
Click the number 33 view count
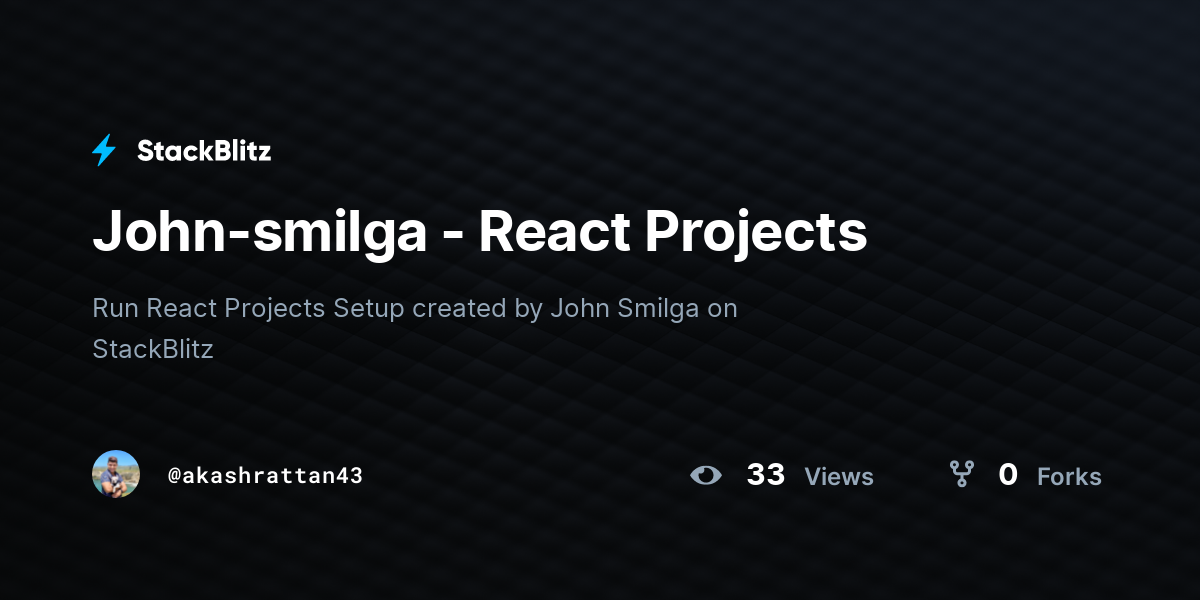click(766, 475)
